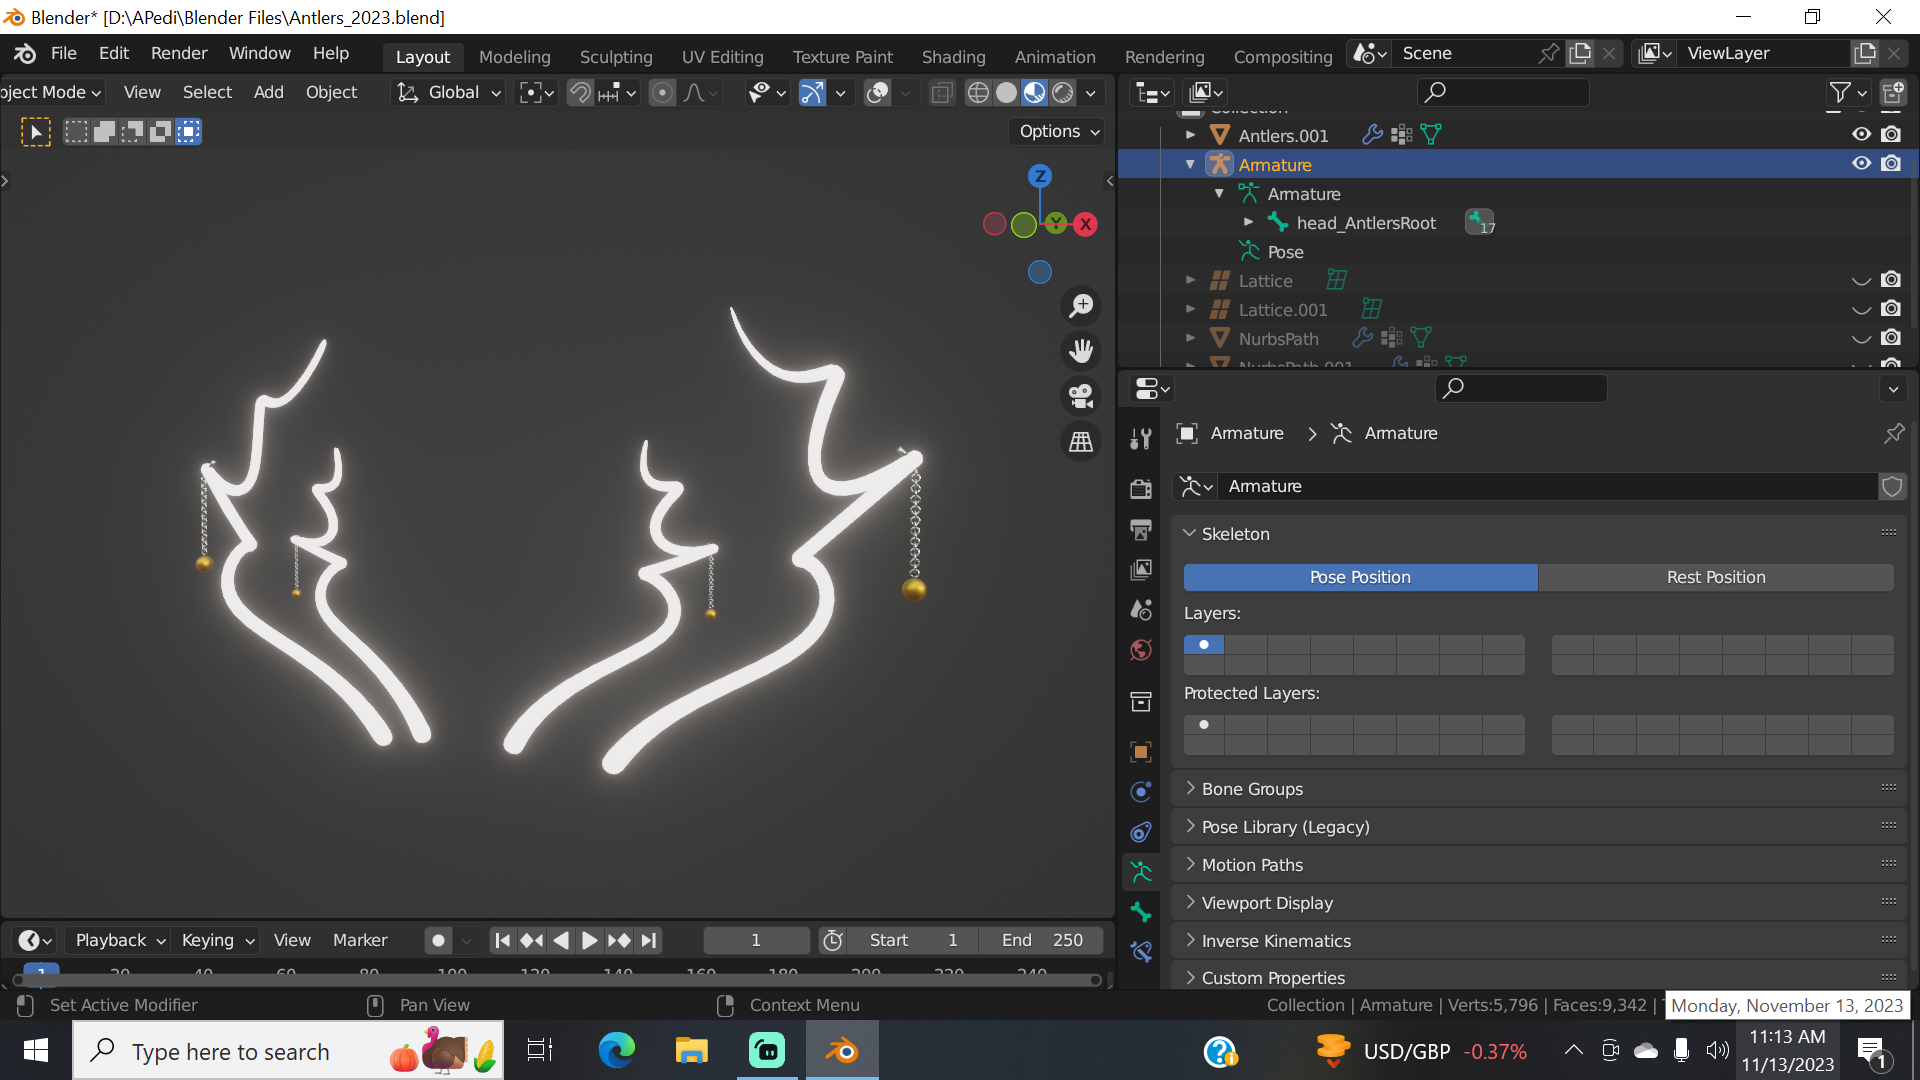1920x1080 pixels.
Task: Open the Render properties tab
Action: click(x=1141, y=488)
